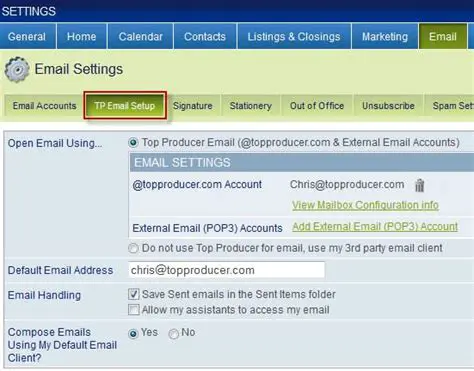Open the Unsubscribe sub-tab

pyautogui.click(x=388, y=106)
